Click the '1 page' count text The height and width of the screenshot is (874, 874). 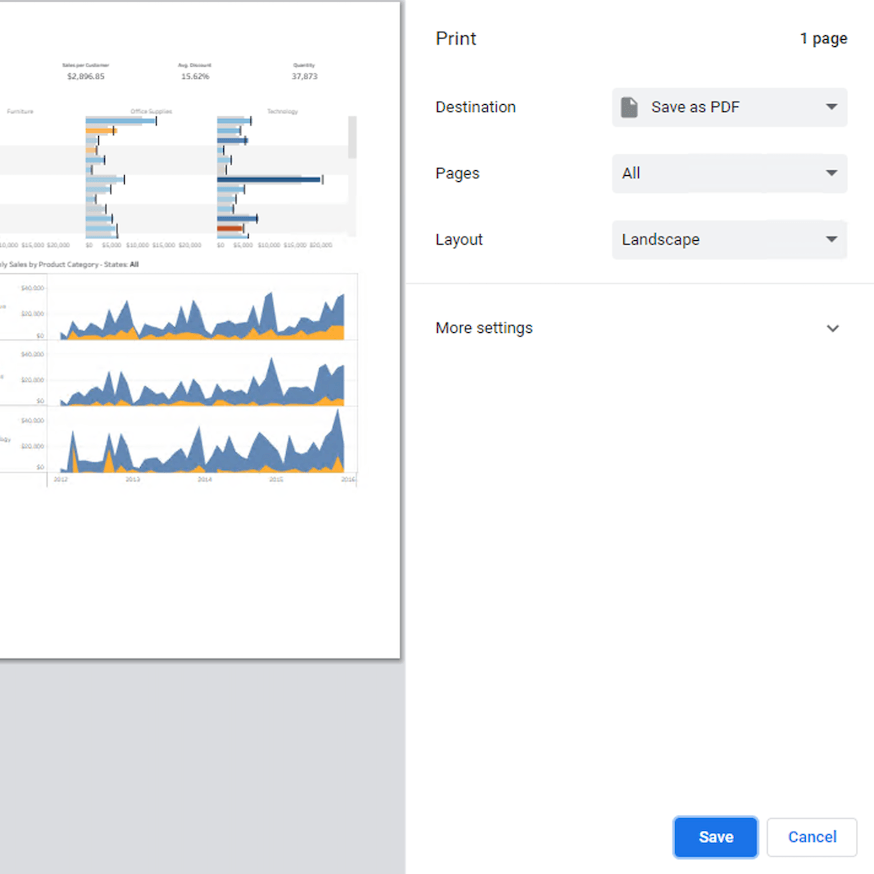tap(823, 39)
